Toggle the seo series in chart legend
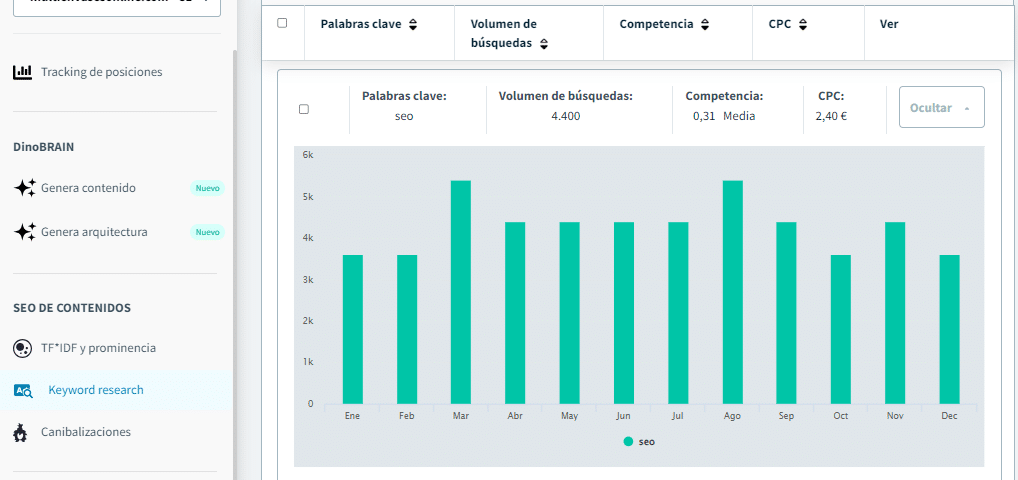Image resolution: width=1018 pixels, height=480 pixels. (x=640, y=441)
